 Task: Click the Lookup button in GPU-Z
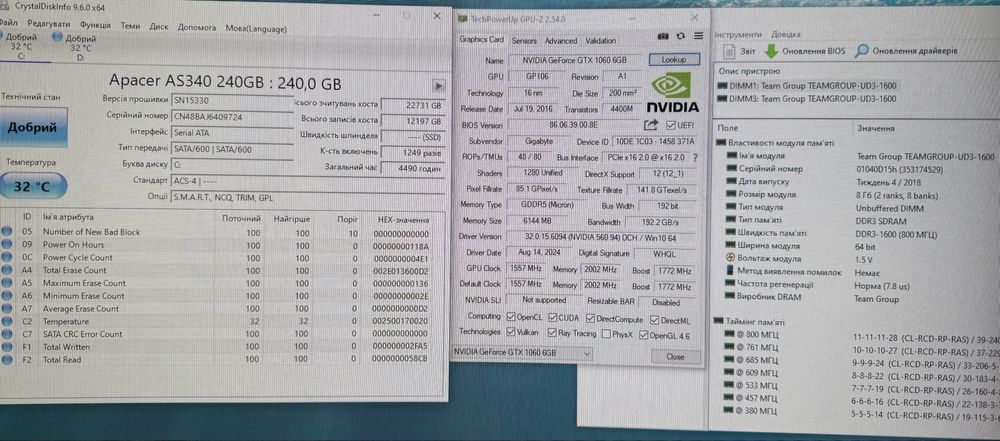[674, 59]
